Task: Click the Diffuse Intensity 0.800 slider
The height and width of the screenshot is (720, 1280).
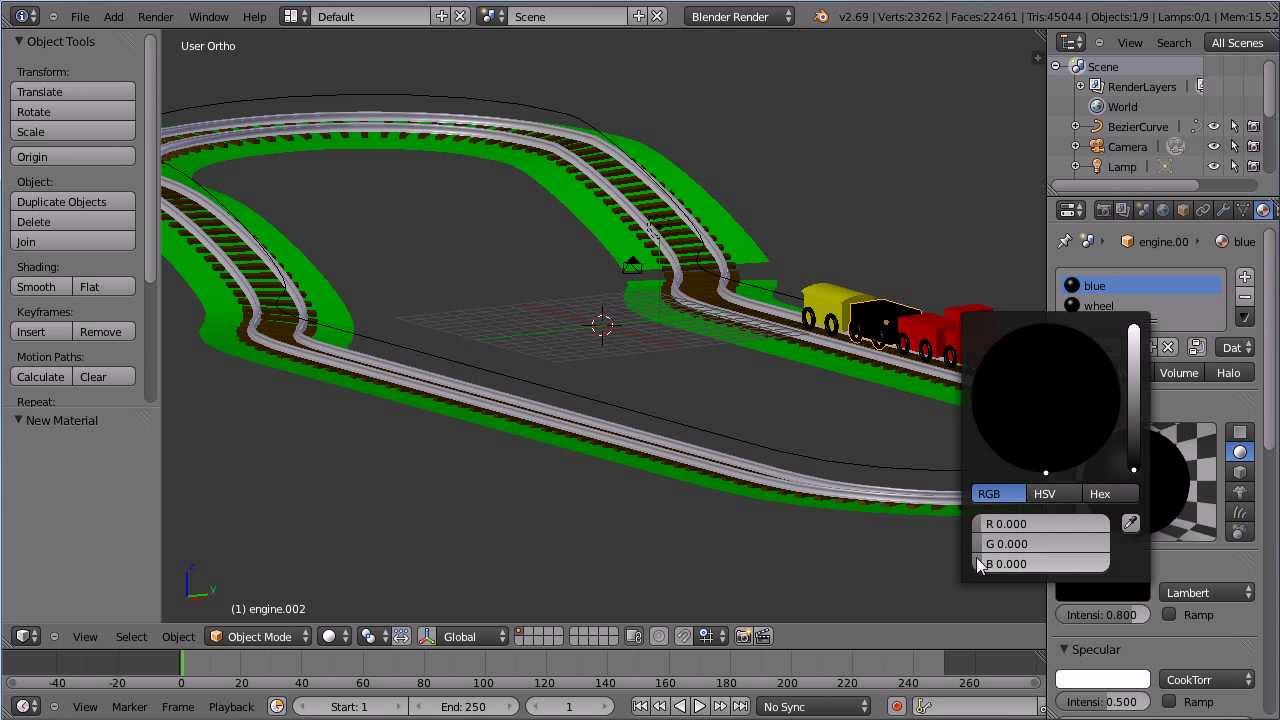Action: [x=1103, y=615]
